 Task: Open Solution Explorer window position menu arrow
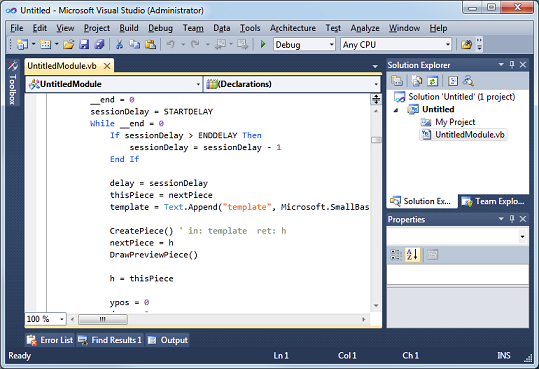coord(501,65)
